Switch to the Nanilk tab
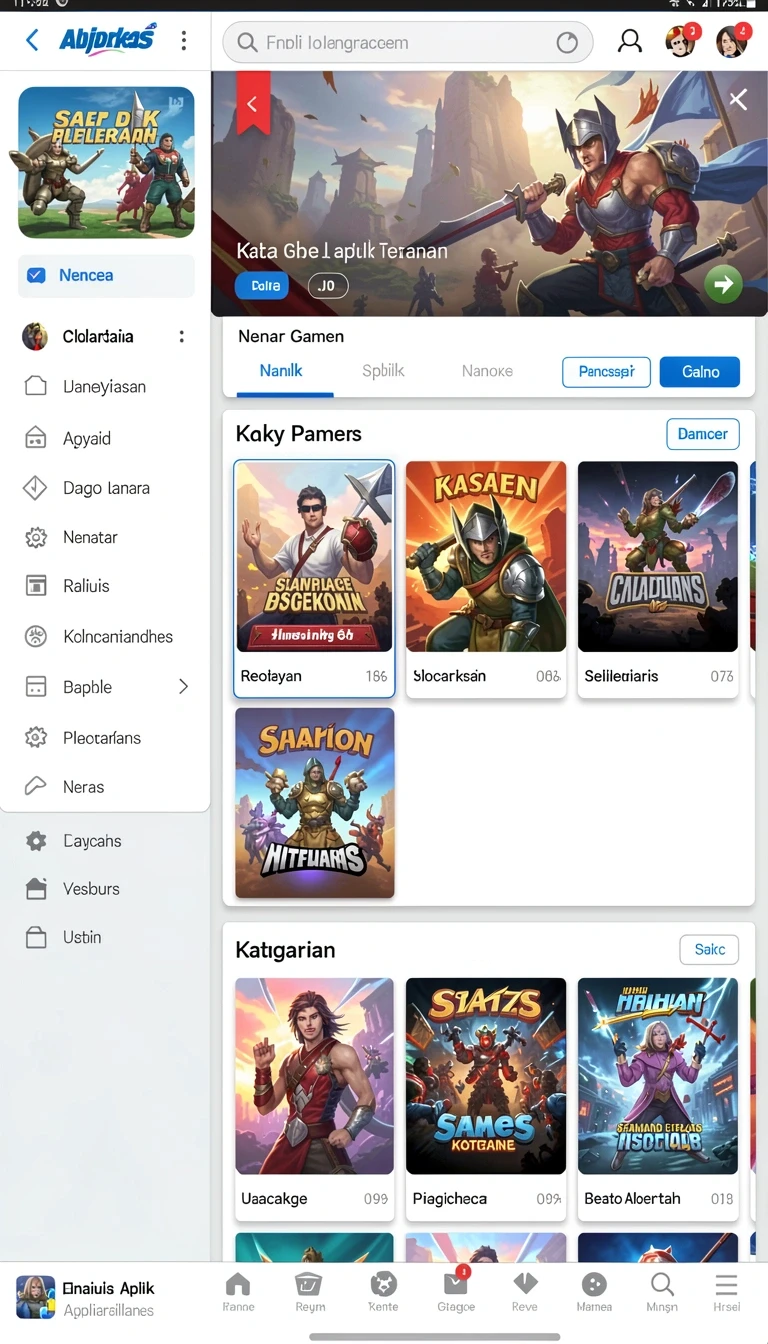This screenshot has width=768, height=1344. [x=281, y=371]
